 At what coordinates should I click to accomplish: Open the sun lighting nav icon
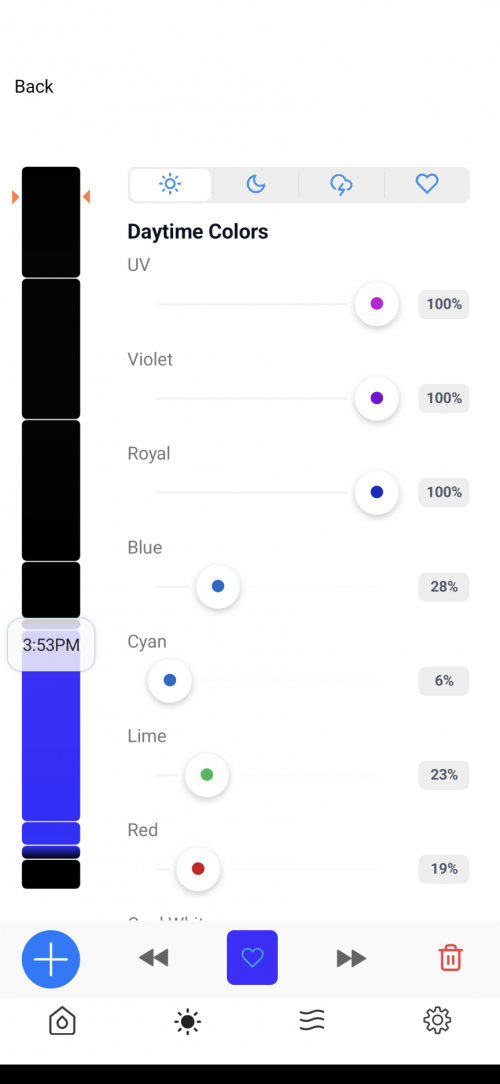[x=187, y=1021]
